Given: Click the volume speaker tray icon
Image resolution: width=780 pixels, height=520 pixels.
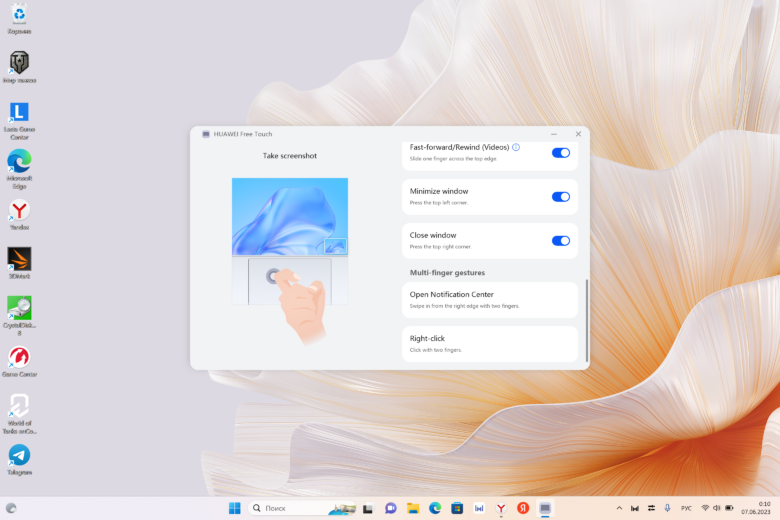Looking at the screenshot, I should (717, 508).
